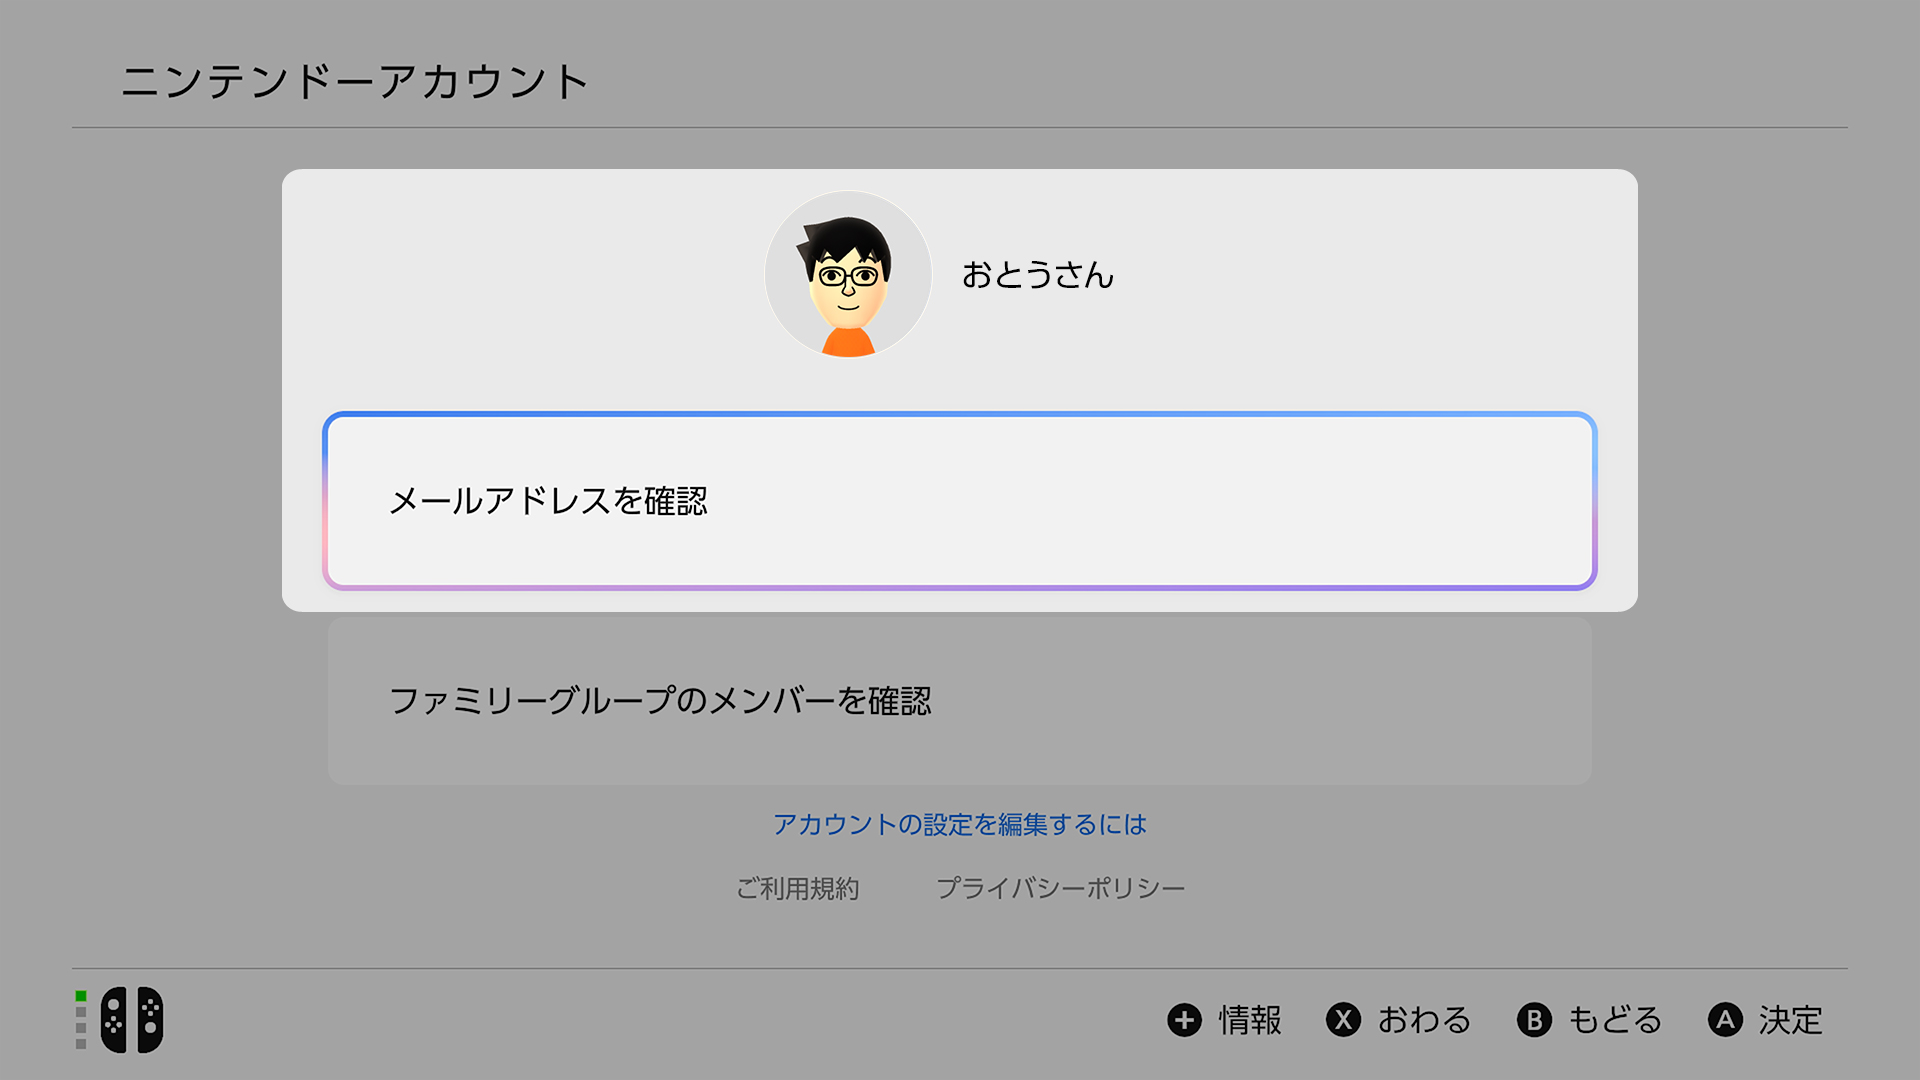1920x1080 pixels.
Task: Open the ご利用規約 terms link
Action: [x=798, y=888]
